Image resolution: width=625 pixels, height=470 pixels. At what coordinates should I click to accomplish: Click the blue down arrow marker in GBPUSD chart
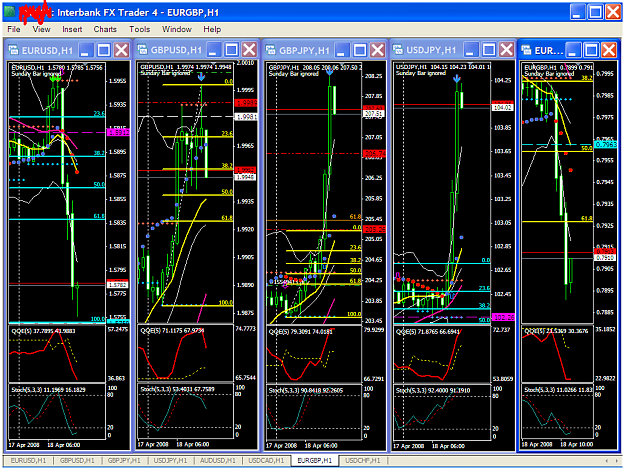[201, 77]
